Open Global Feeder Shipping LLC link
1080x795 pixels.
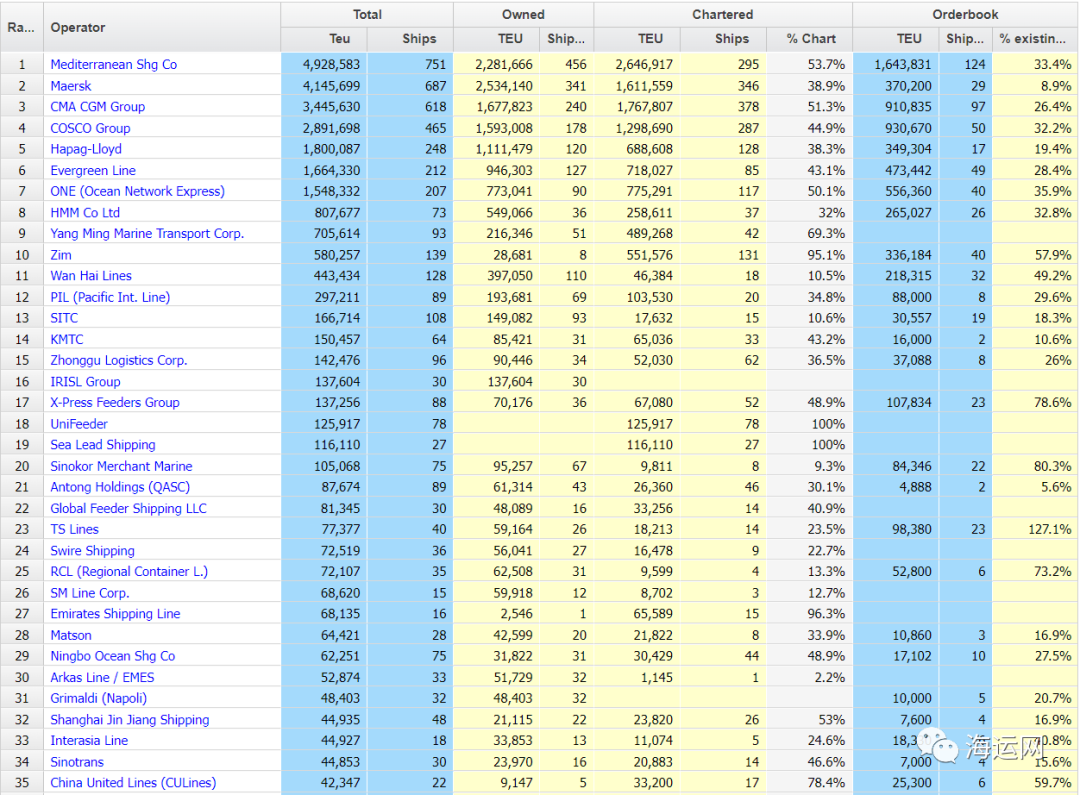click(128, 508)
